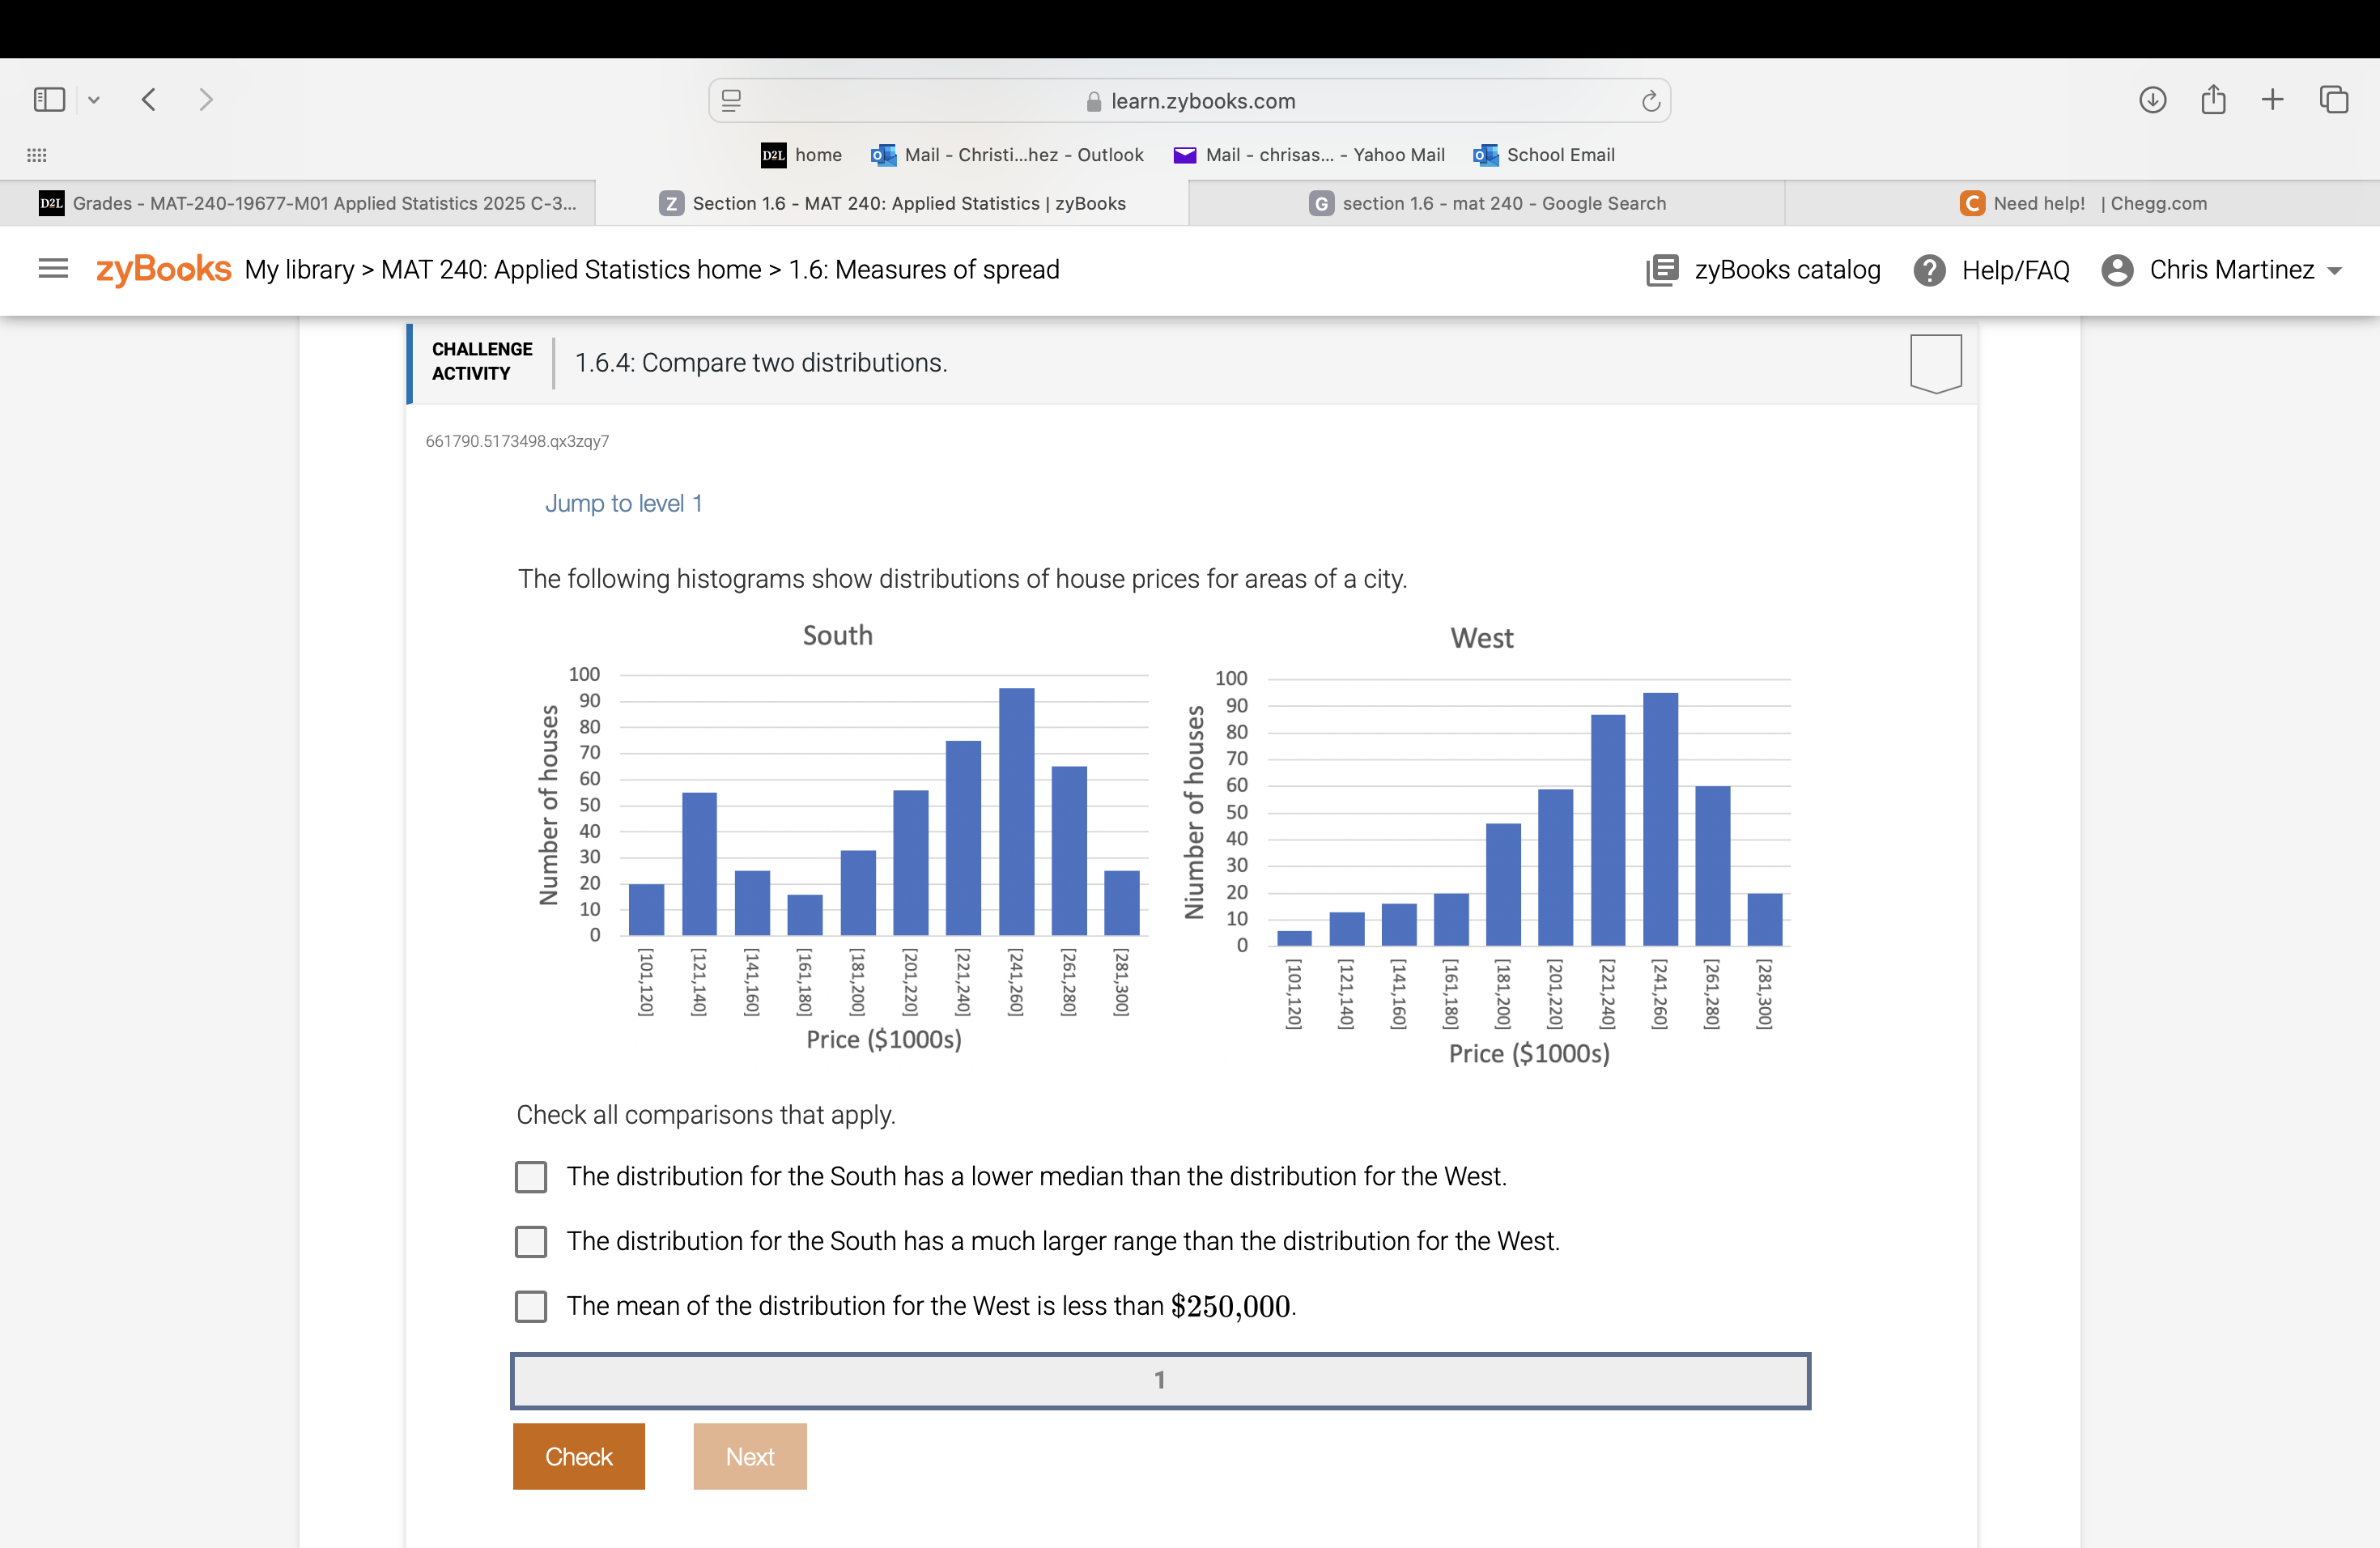Viewport: 2380px width, 1548px height.
Task: Switch to the Chegg.com Need help tab
Action: click(x=2083, y=203)
